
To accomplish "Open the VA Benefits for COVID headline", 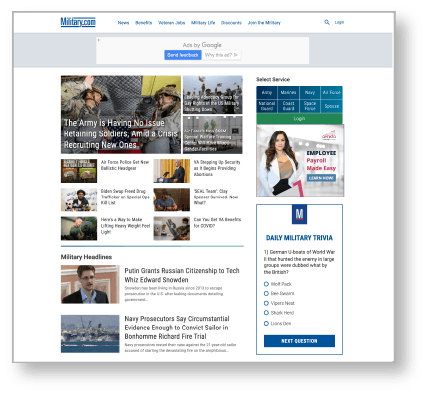I will click(x=217, y=223).
